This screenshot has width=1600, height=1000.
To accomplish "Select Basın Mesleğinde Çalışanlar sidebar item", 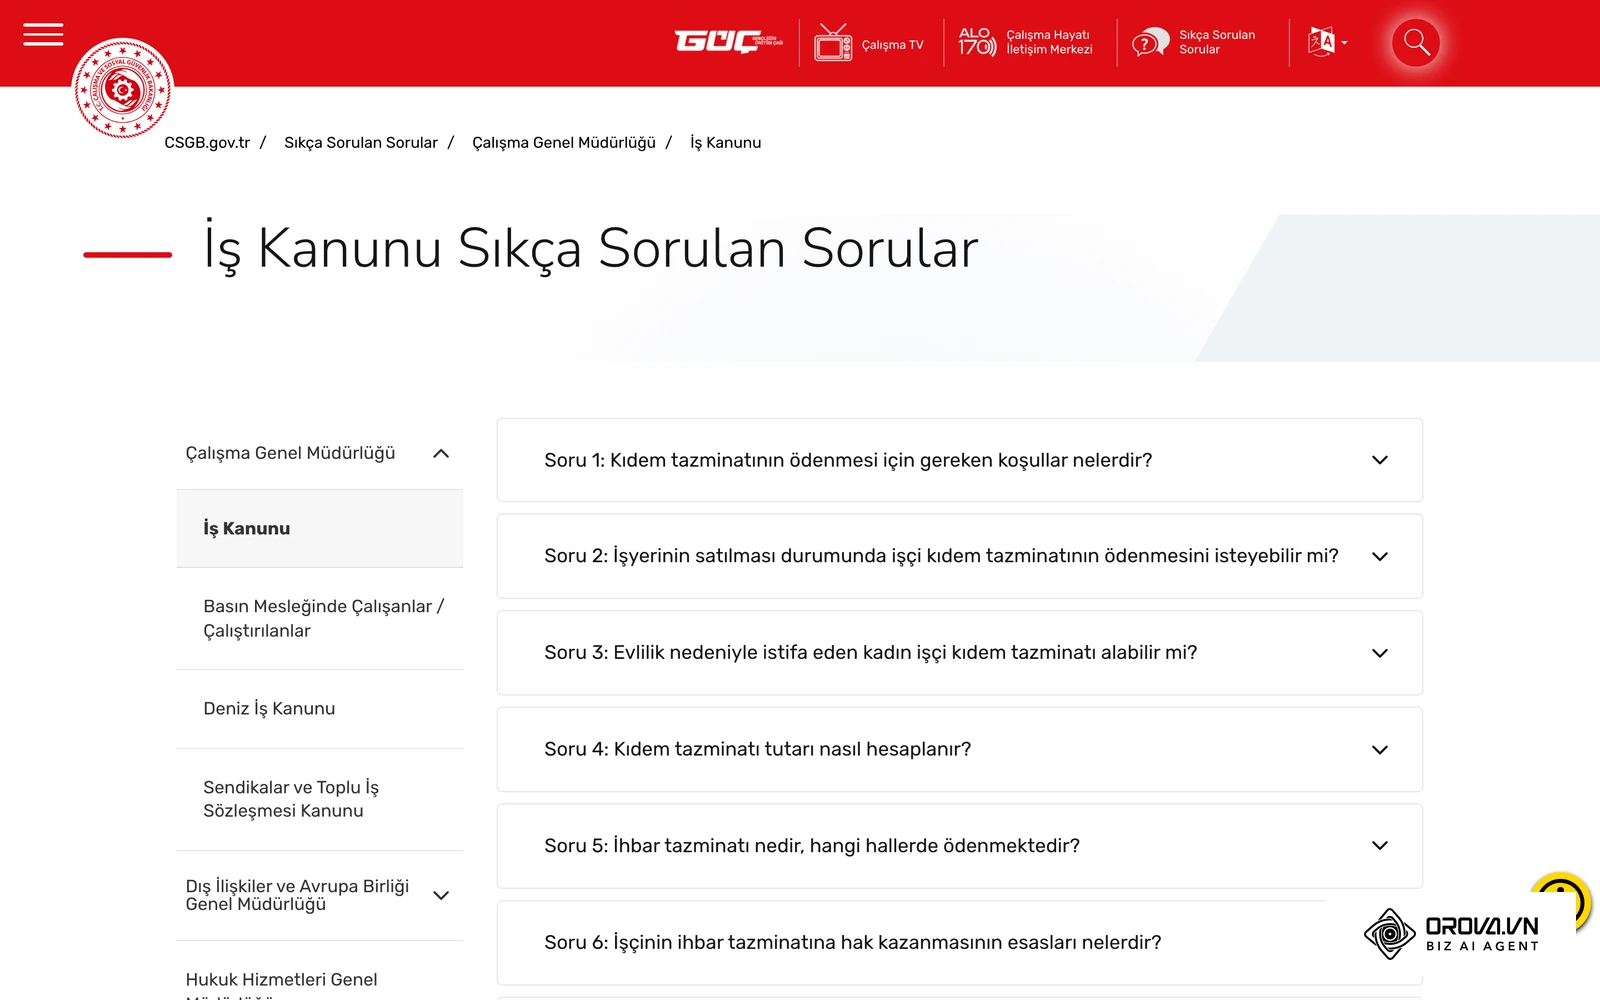I will [x=320, y=618].
